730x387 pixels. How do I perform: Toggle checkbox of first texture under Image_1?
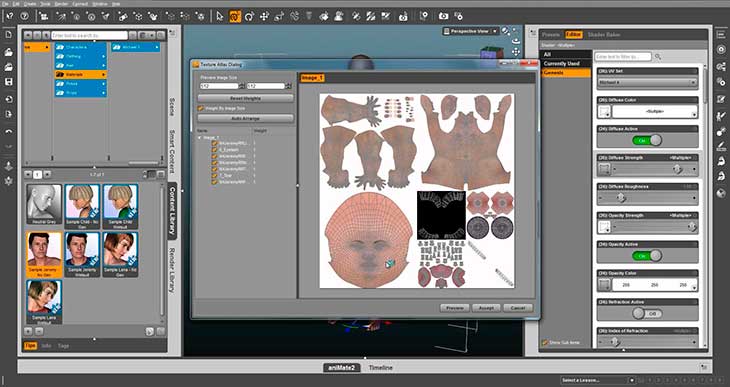[x=215, y=144]
